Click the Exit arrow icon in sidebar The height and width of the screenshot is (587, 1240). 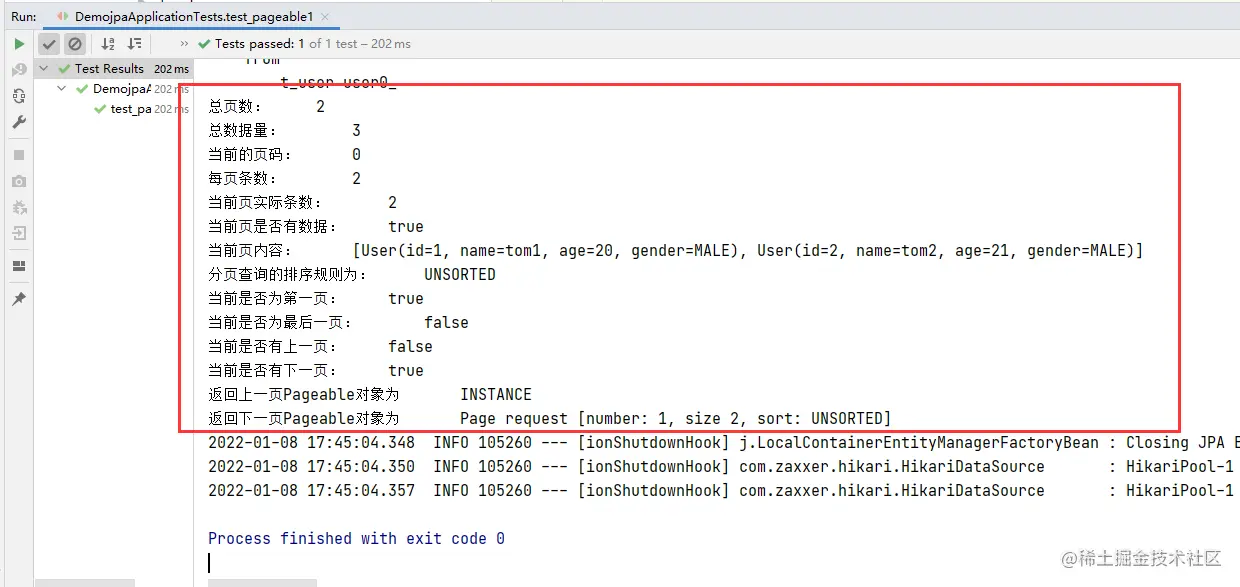coord(19,233)
